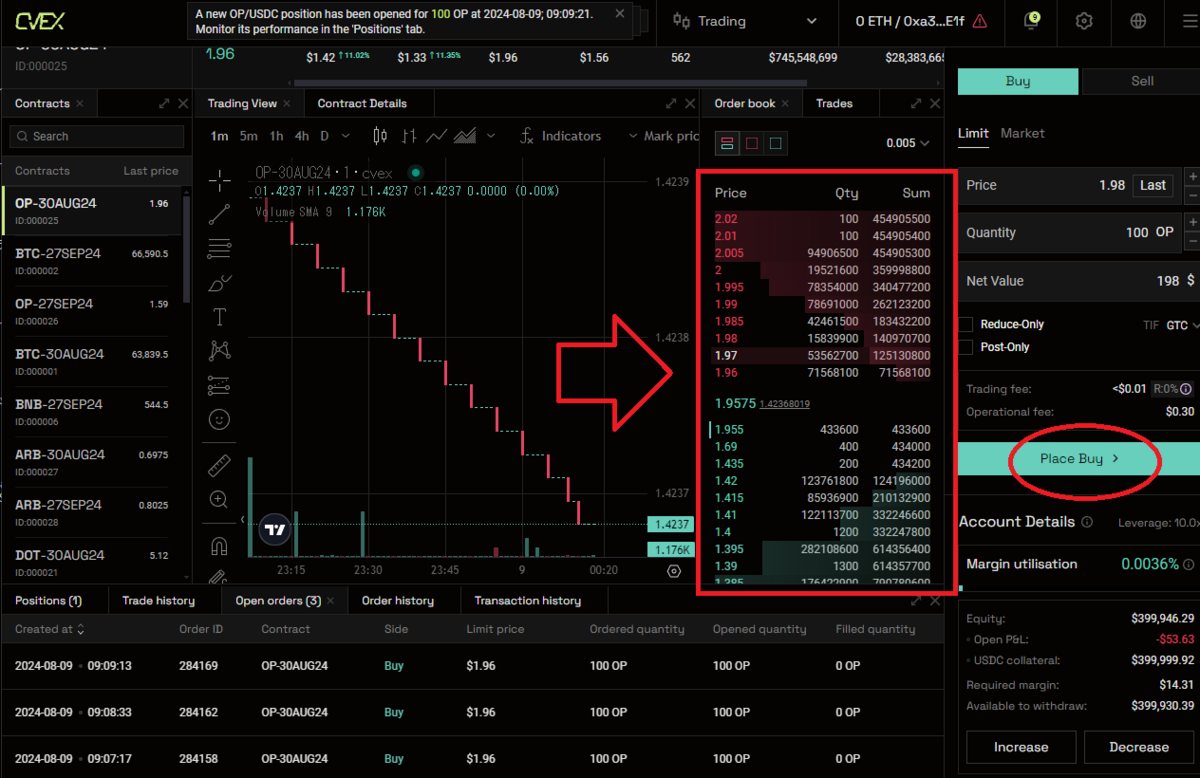Switch chart to bars style
Screen dimensions: 1200x778
pyautogui.click(x=408, y=135)
